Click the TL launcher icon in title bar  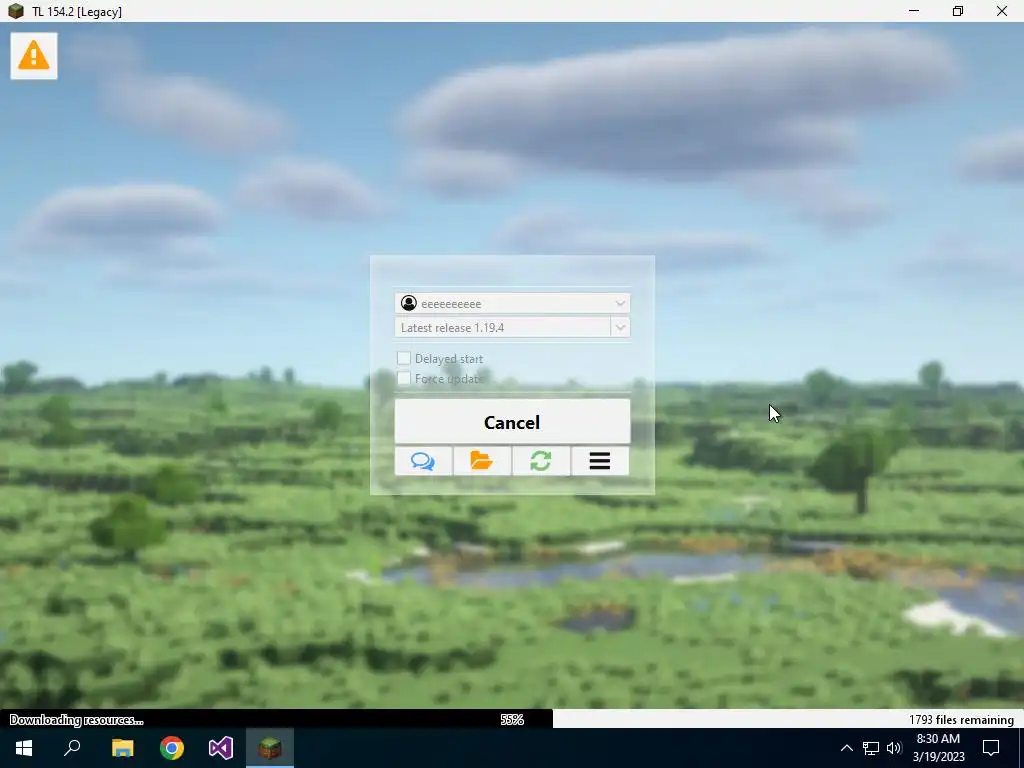(16, 11)
